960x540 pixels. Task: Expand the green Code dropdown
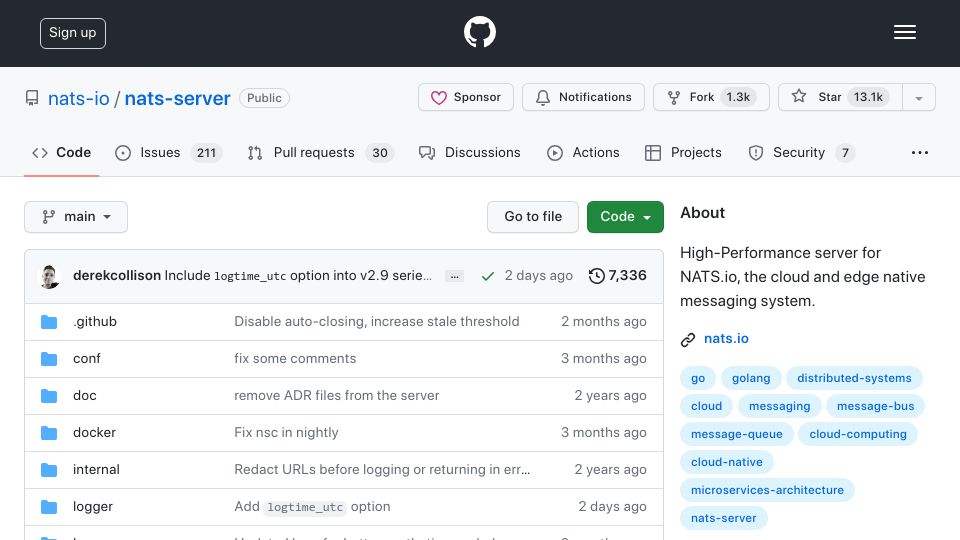tap(625, 217)
